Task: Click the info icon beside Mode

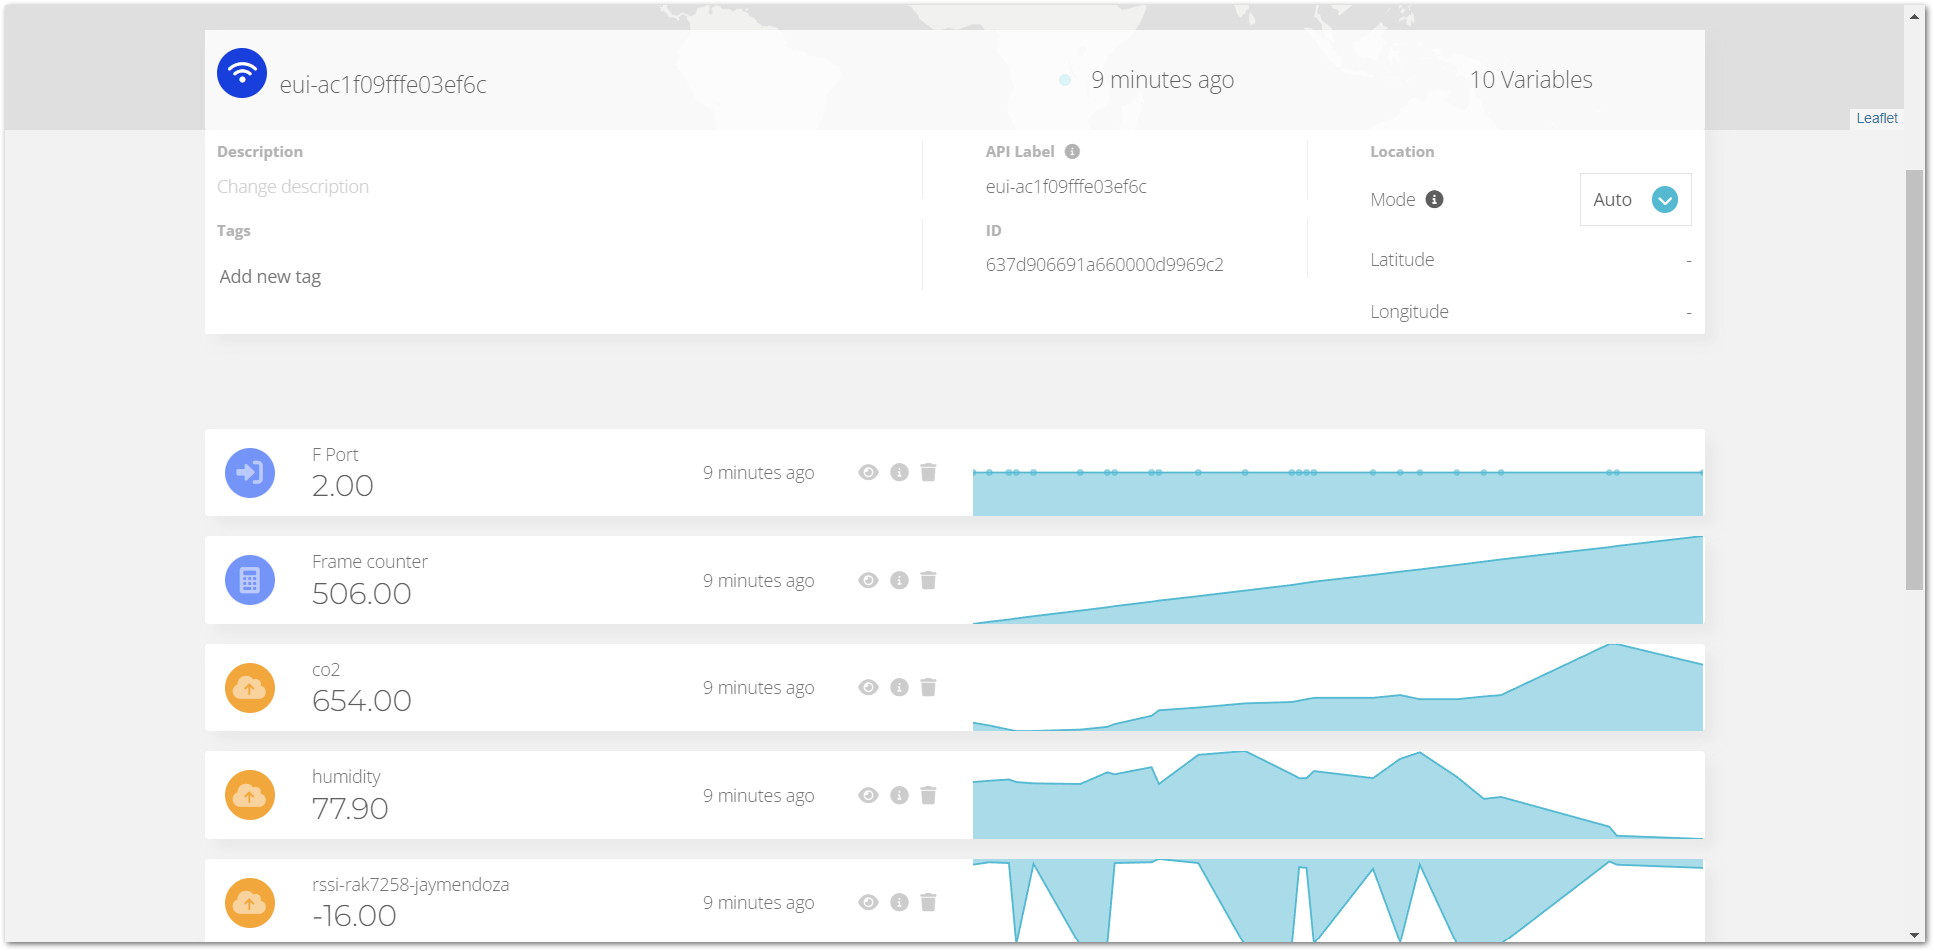Action: pyautogui.click(x=1434, y=199)
